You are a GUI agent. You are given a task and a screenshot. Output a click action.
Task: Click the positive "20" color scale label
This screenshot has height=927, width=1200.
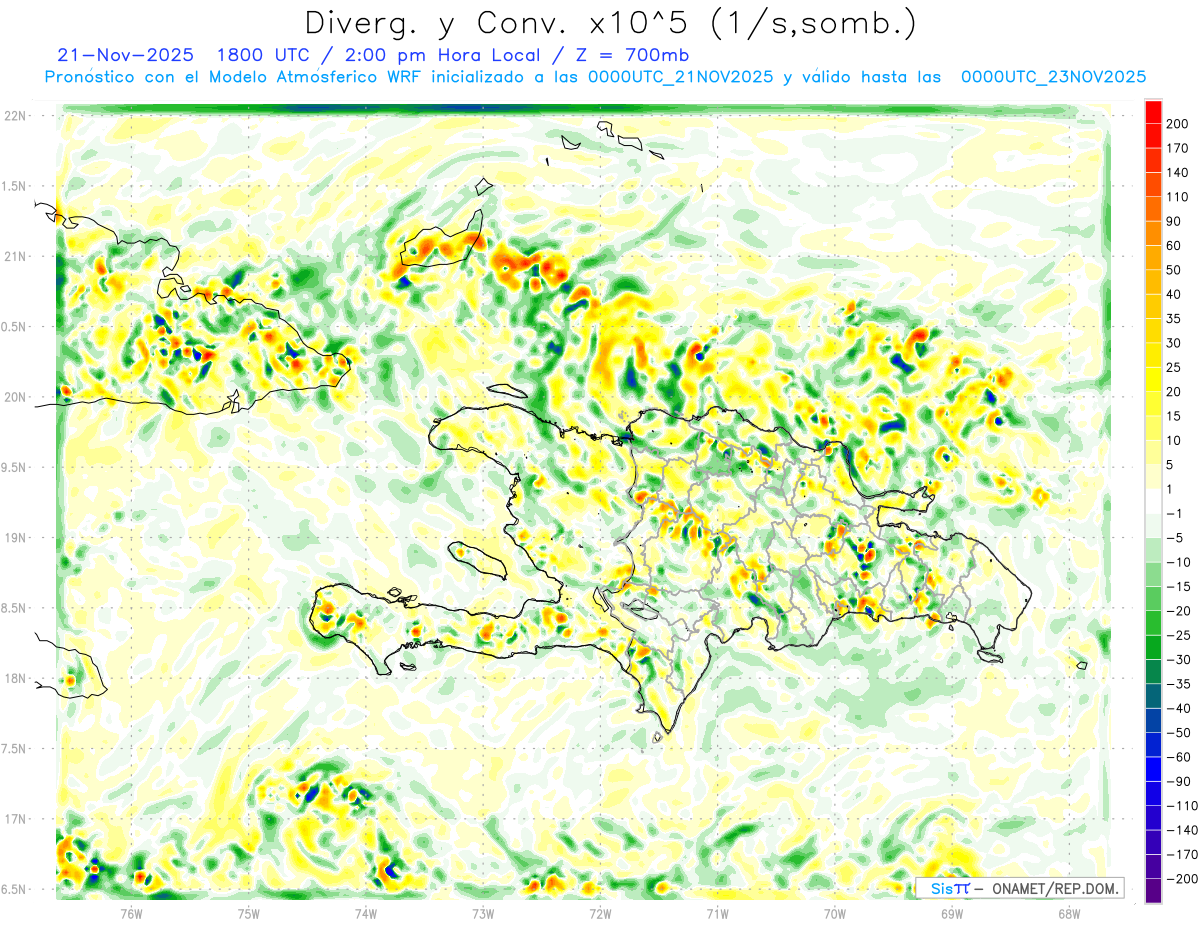(1174, 392)
